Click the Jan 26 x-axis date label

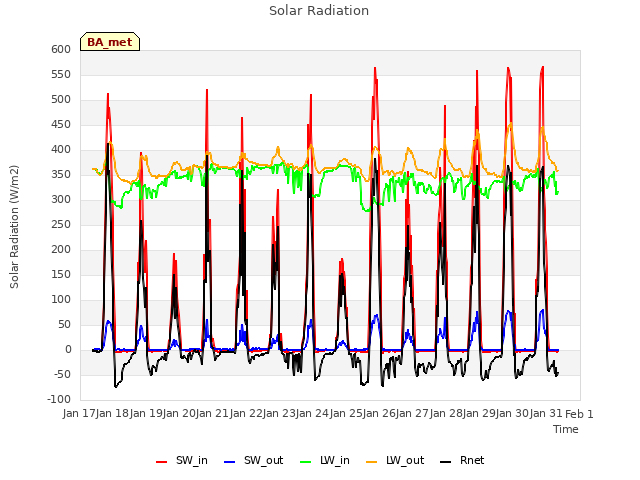(379, 413)
